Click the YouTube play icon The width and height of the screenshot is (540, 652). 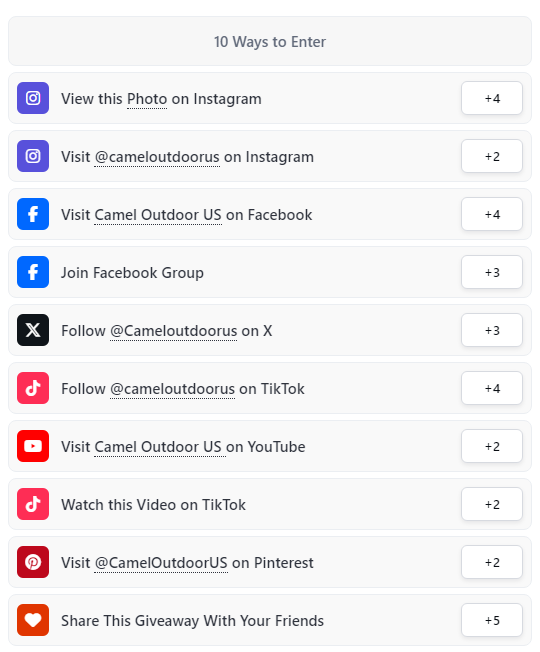tap(33, 446)
